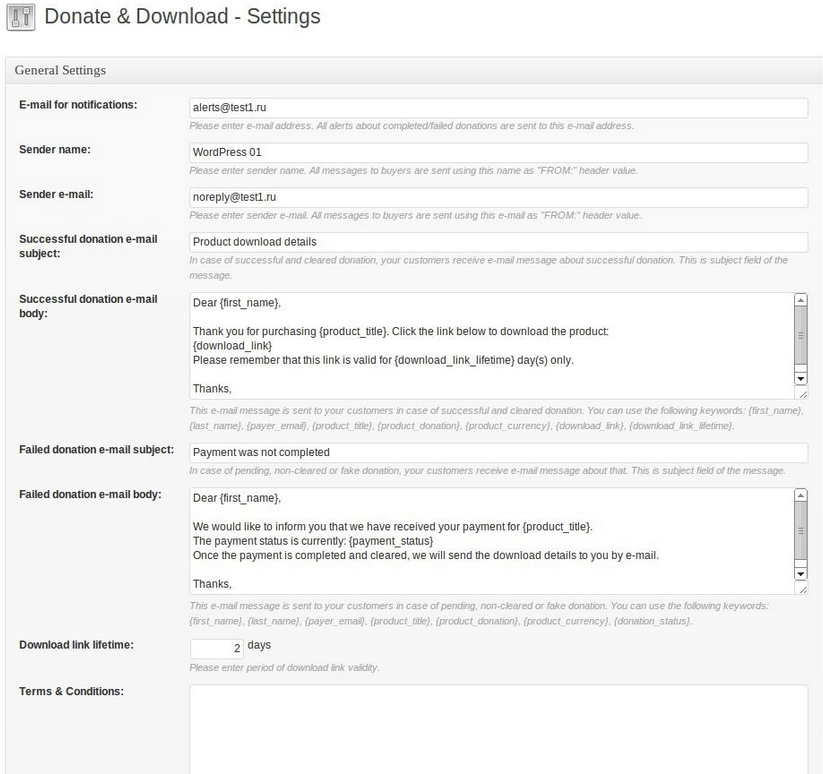Viewport: 823px width, 774px height.
Task: Click hint text about completed/failed donation alerts
Action: [x=412, y=126]
